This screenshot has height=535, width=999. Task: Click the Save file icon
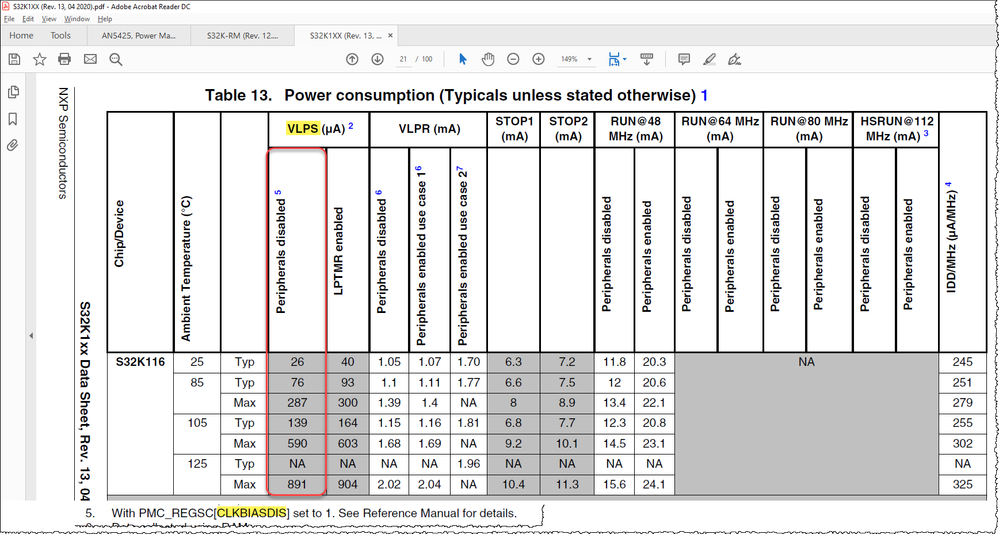click(x=14, y=59)
